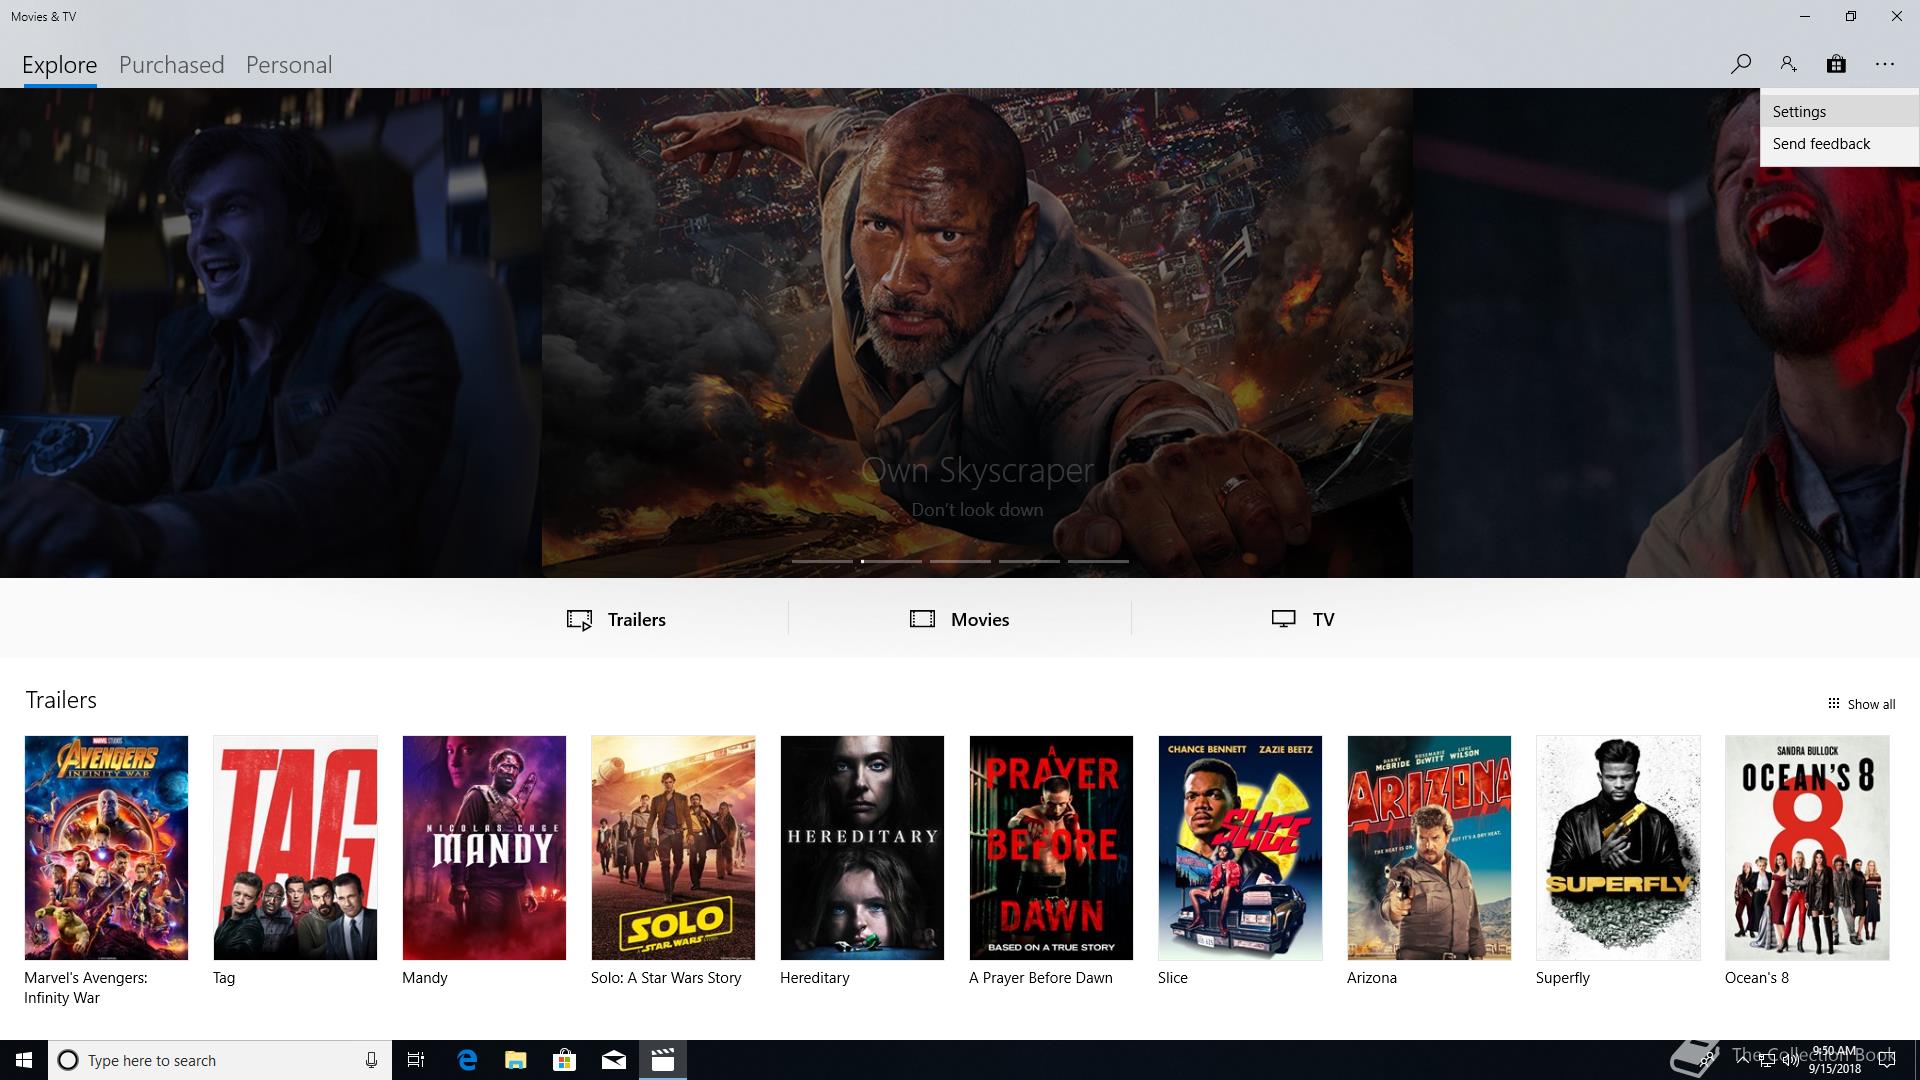Open the Superfly trailer poster
The width and height of the screenshot is (1920, 1080).
tap(1618, 848)
